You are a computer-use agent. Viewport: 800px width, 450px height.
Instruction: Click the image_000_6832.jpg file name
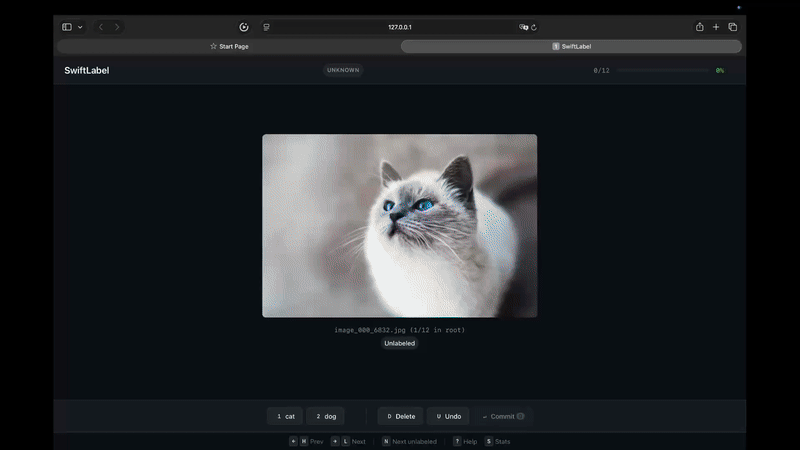(x=370, y=330)
